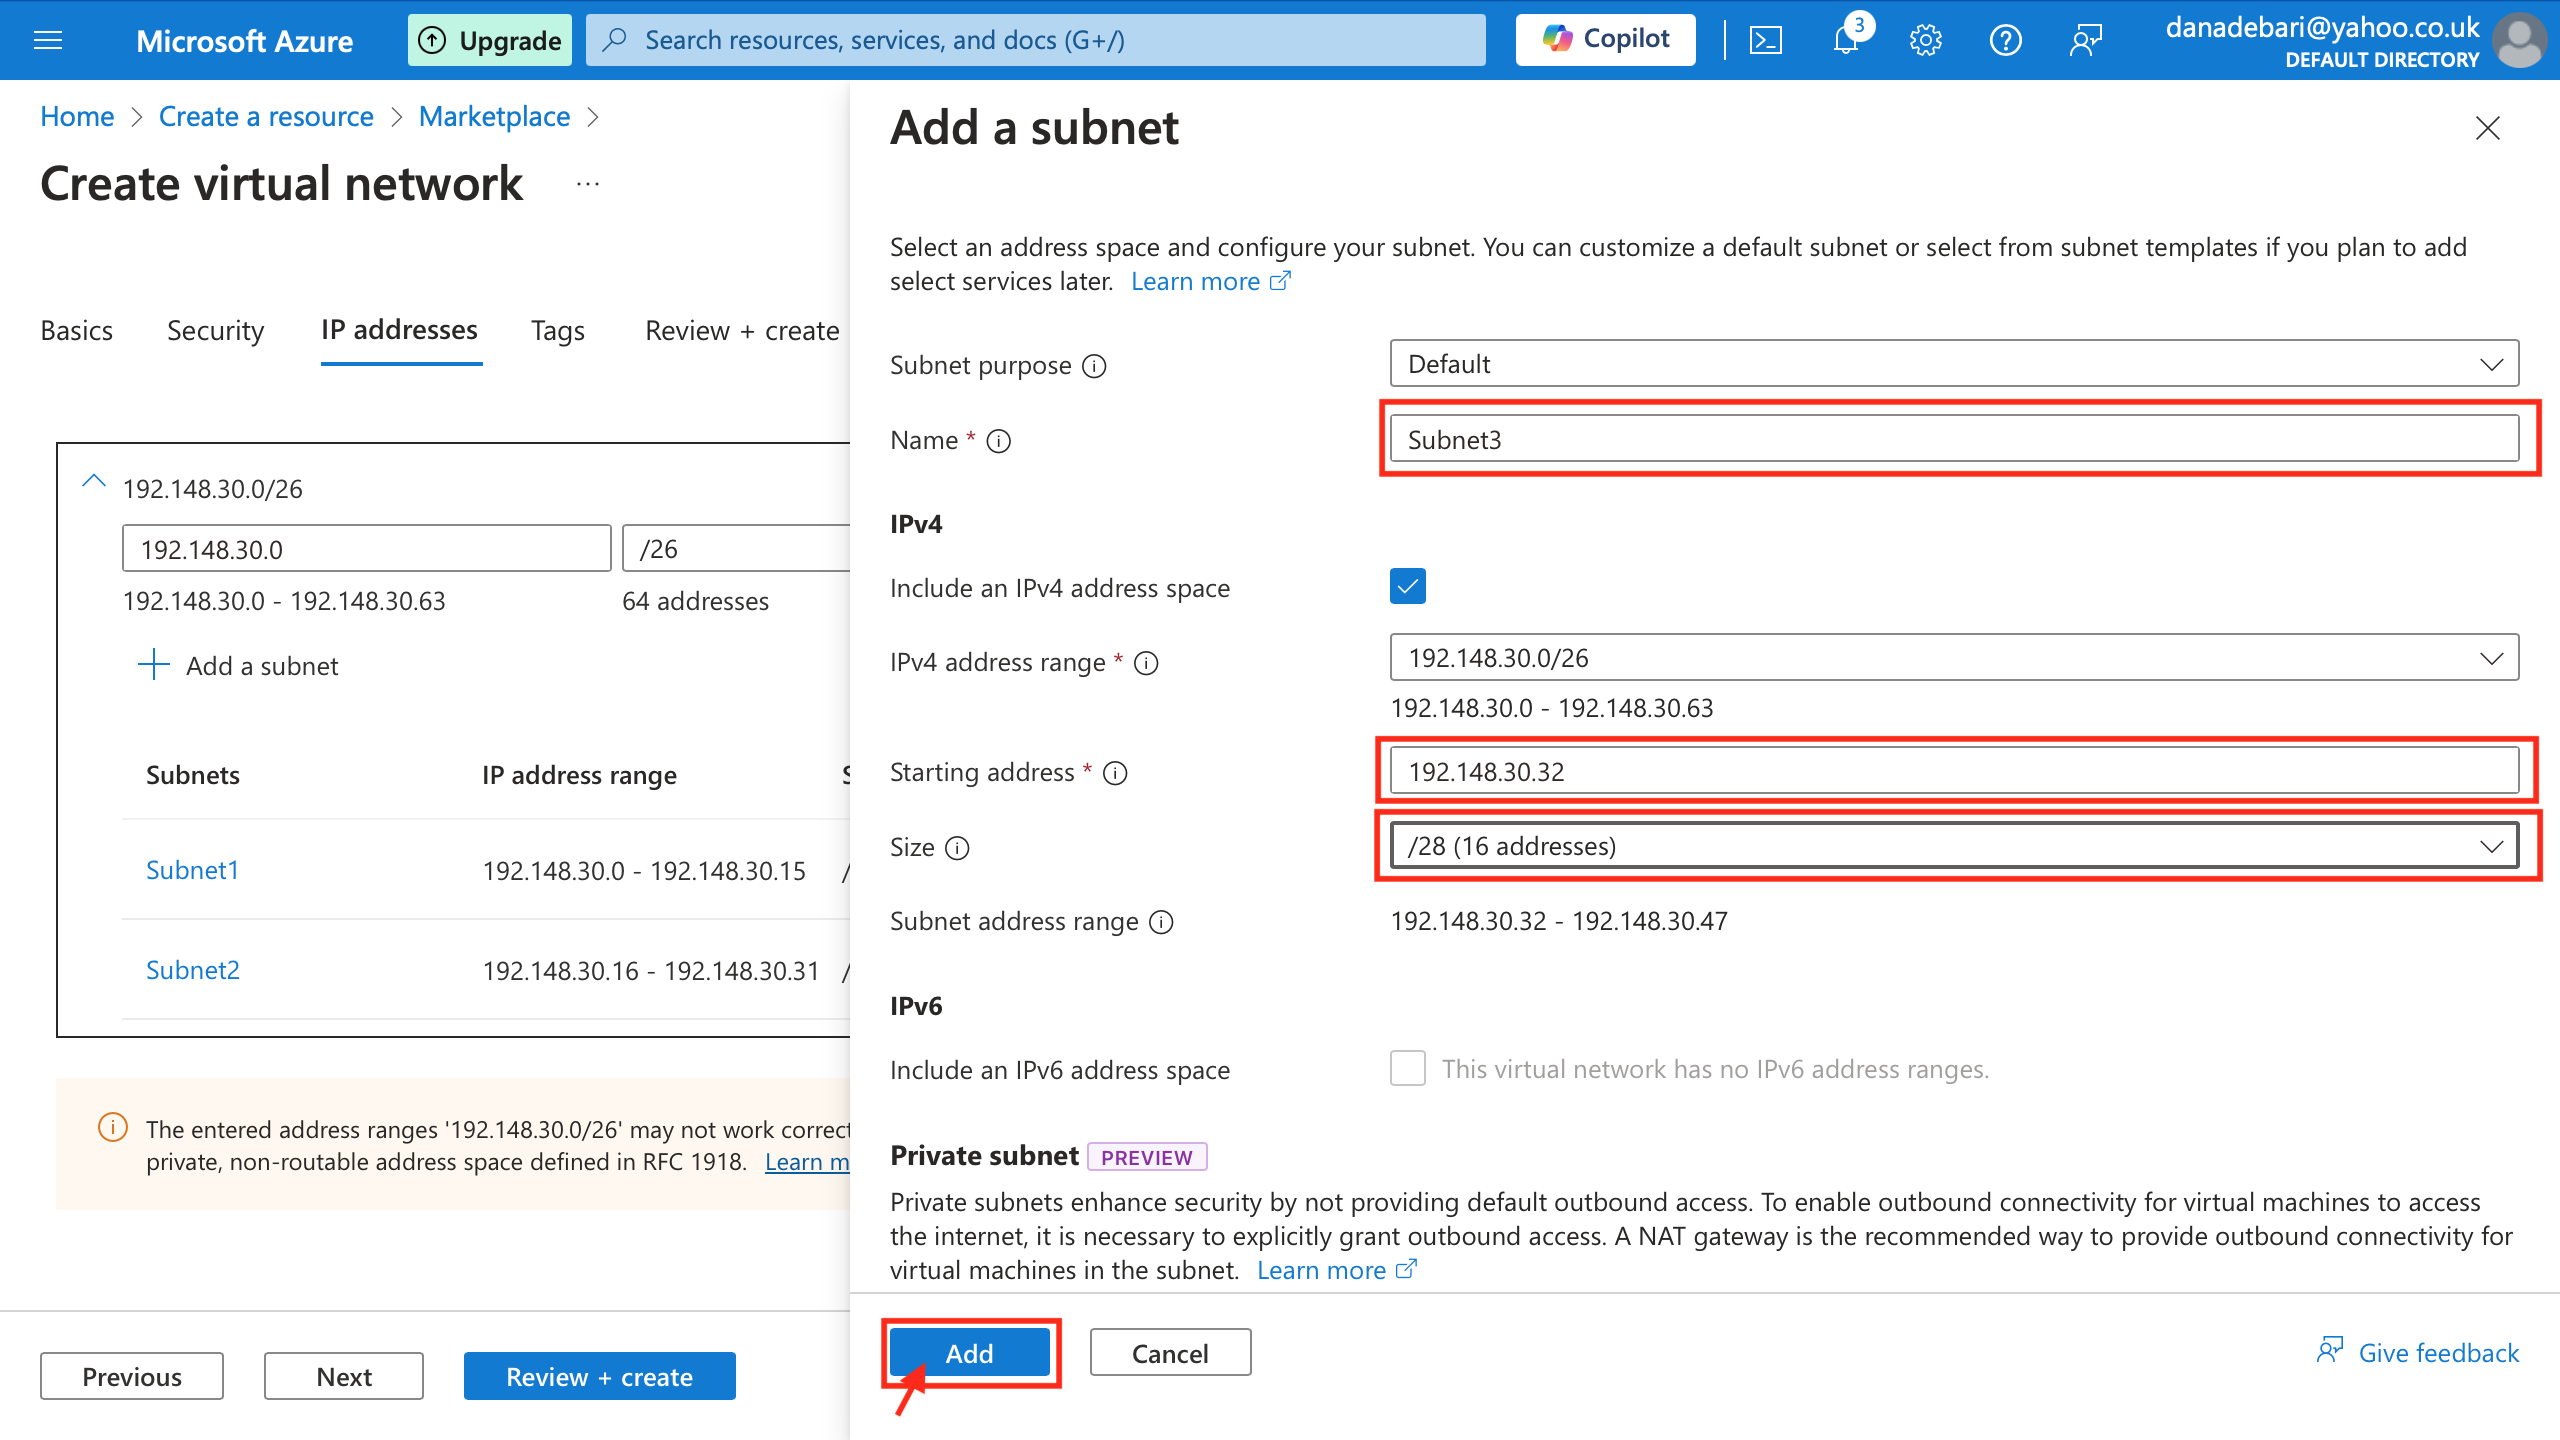Click the Include an IPv6 address space checkbox
Viewport: 2560px width, 1440px height.
[1407, 1069]
